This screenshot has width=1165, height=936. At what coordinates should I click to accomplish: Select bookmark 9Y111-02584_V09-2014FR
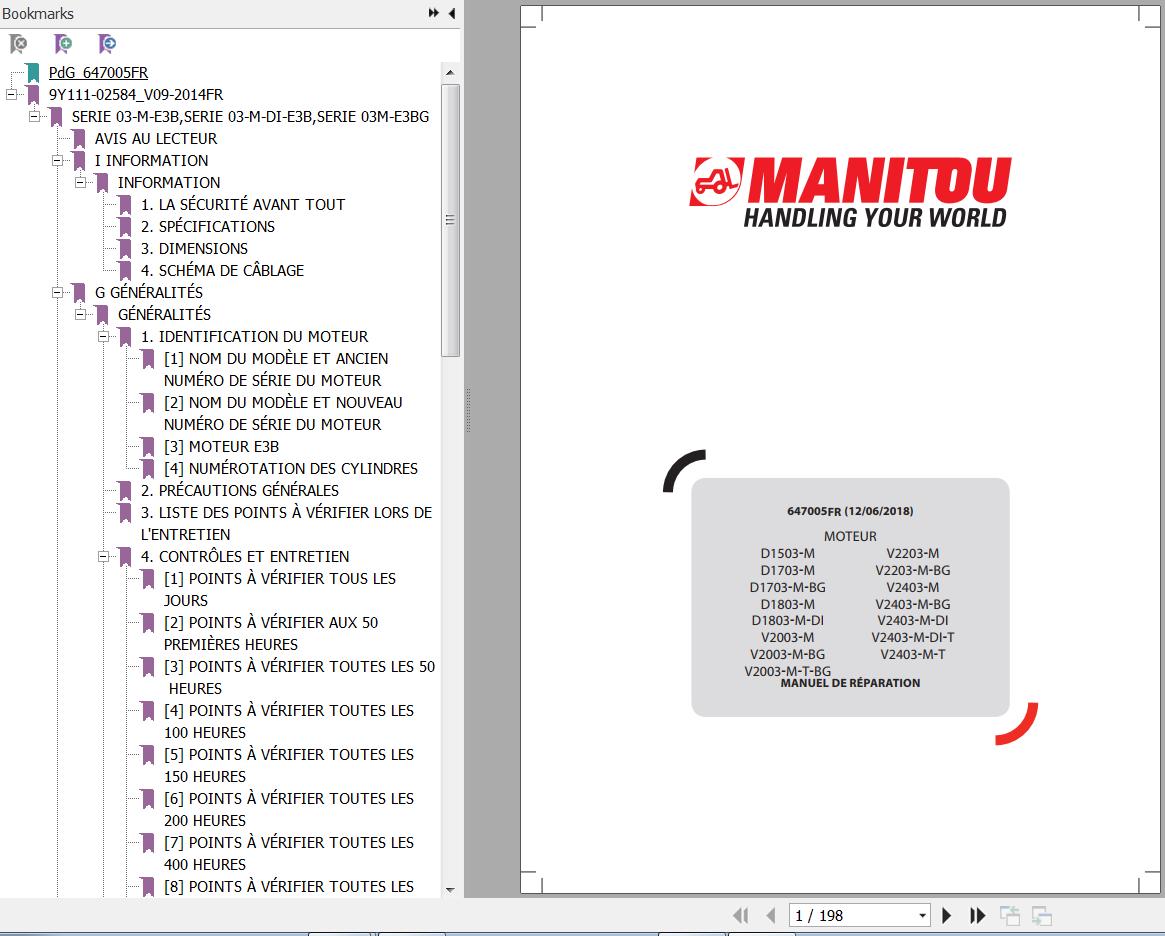pyautogui.click(x=136, y=94)
